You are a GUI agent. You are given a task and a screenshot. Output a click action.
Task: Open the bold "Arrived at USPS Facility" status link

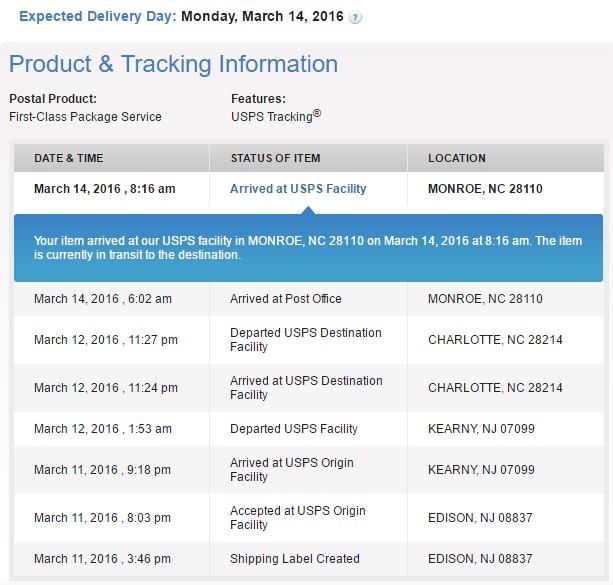(298, 188)
